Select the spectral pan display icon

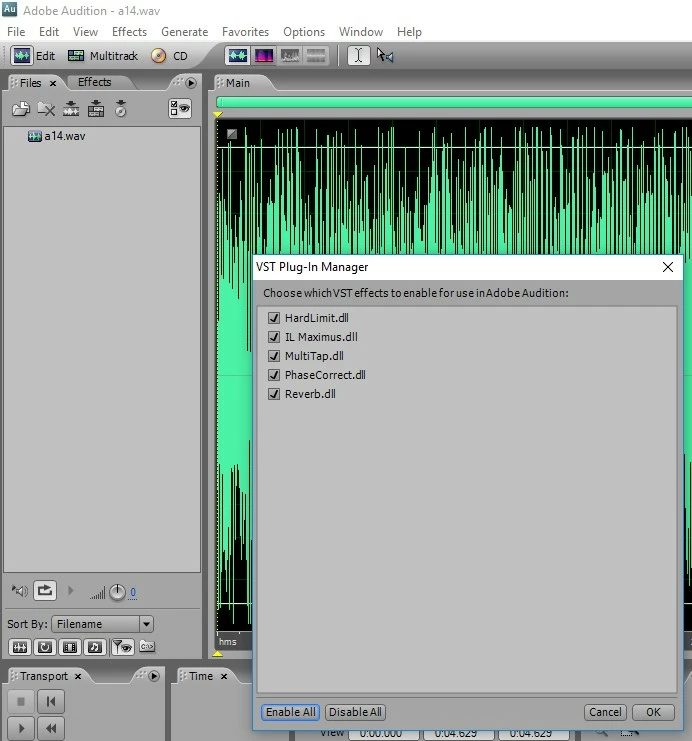290,56
